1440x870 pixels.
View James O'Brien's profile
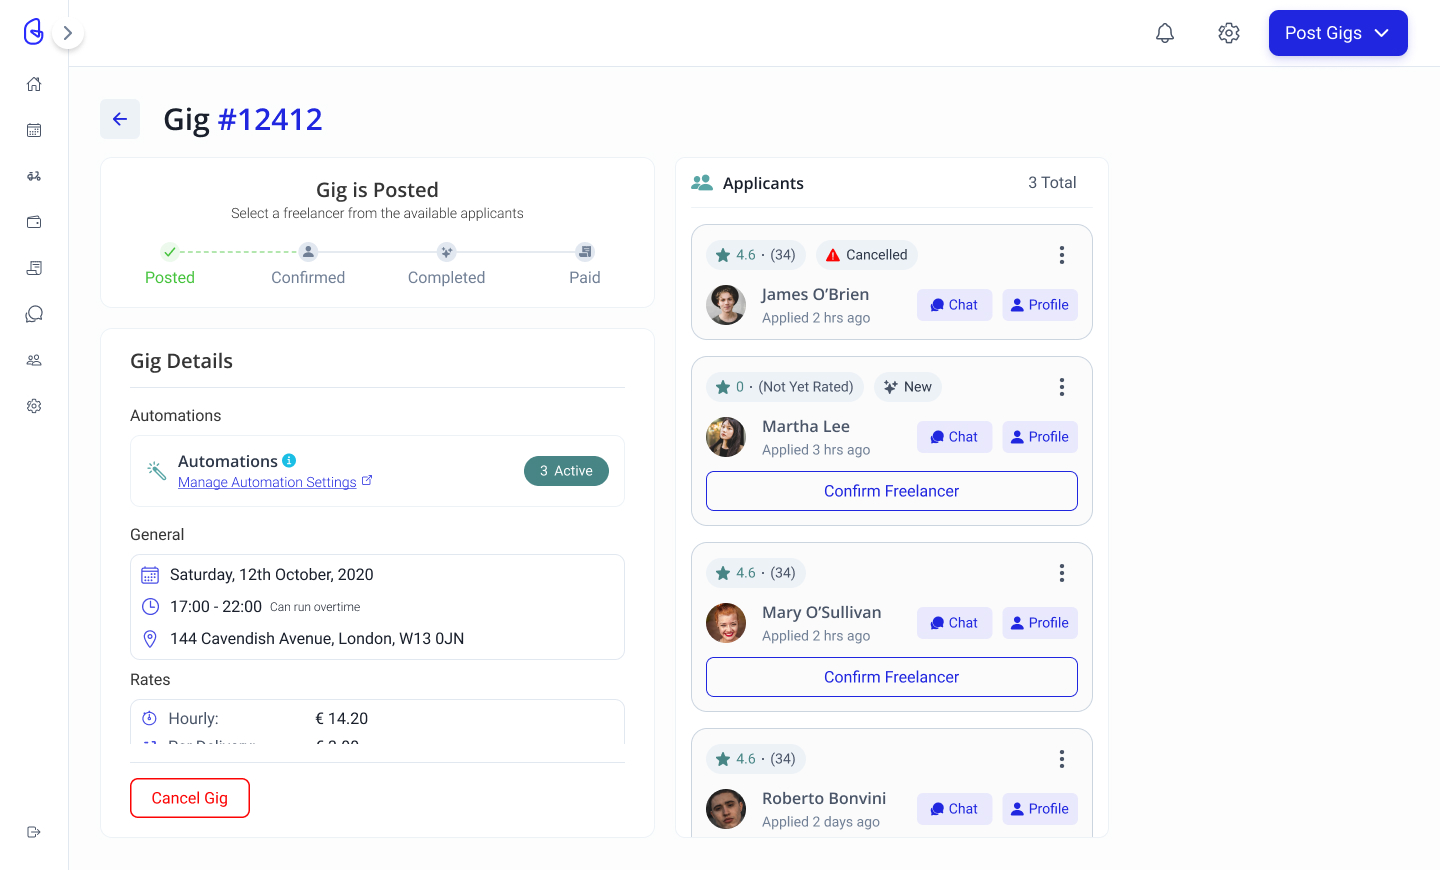point(1040,305)
